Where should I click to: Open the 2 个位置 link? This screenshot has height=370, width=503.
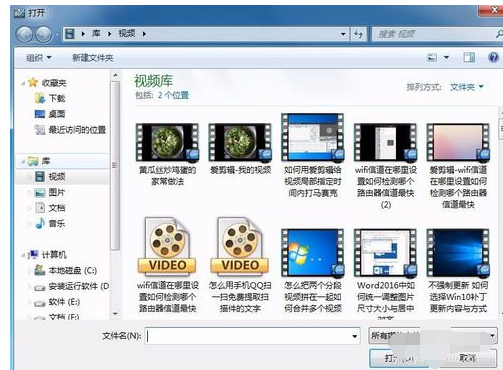coord(173,95)
